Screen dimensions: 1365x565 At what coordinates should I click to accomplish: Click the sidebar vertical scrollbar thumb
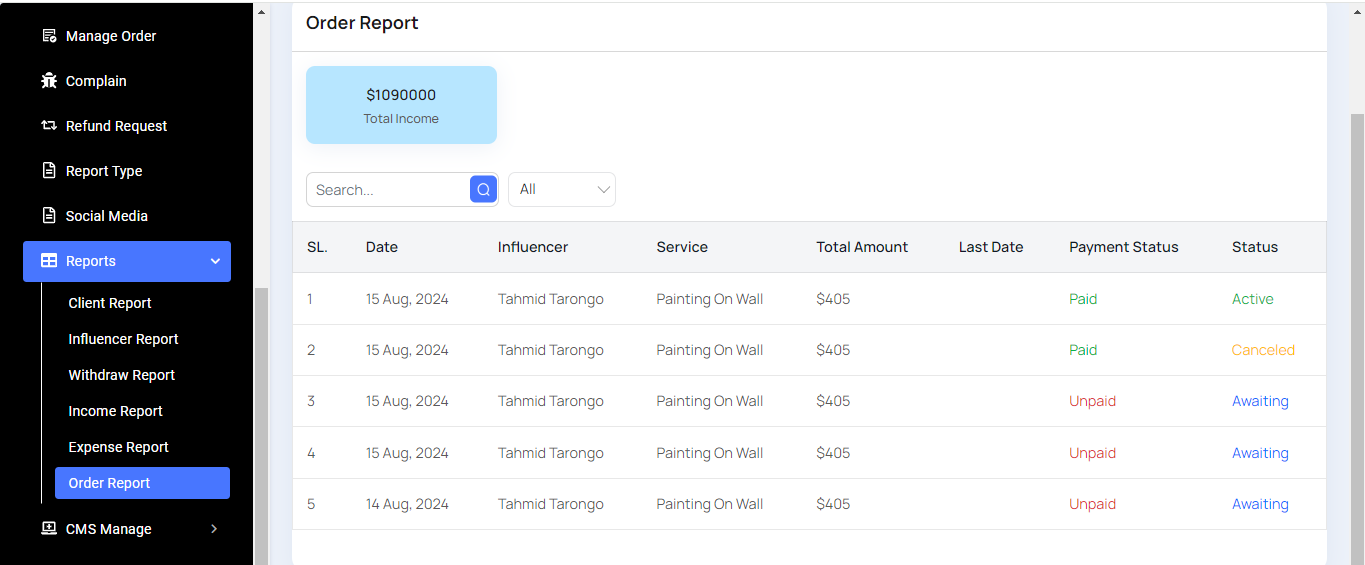pyautogui.click(x=261, y=425)
